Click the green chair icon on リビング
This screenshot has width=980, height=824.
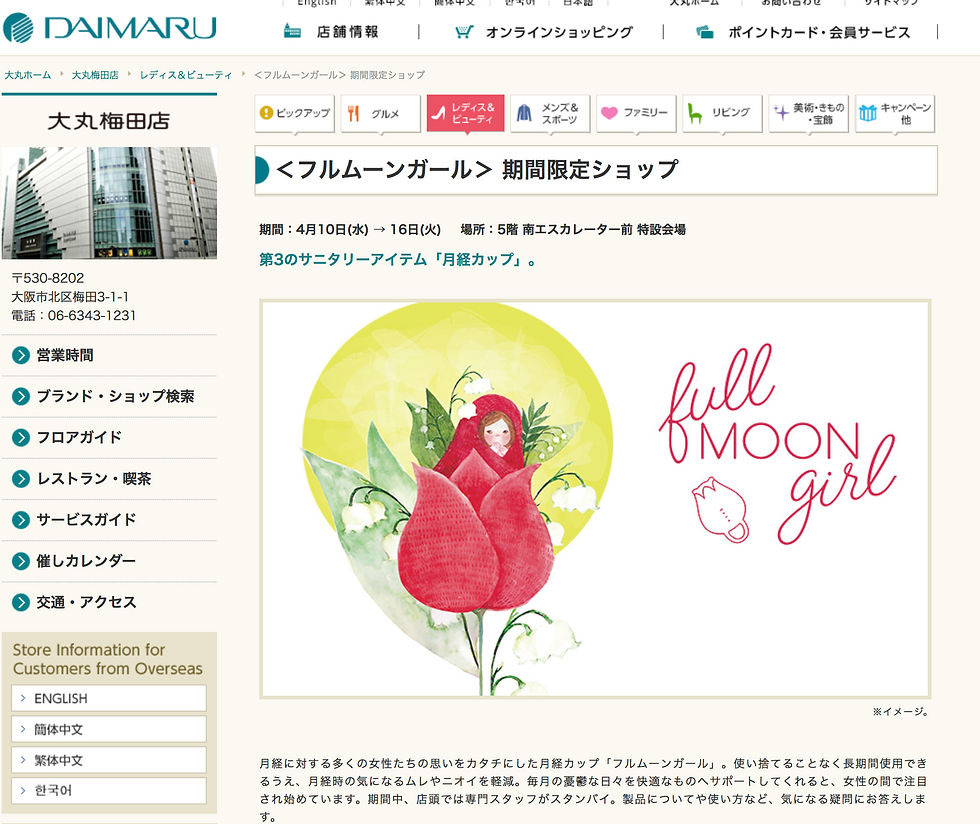694,113
